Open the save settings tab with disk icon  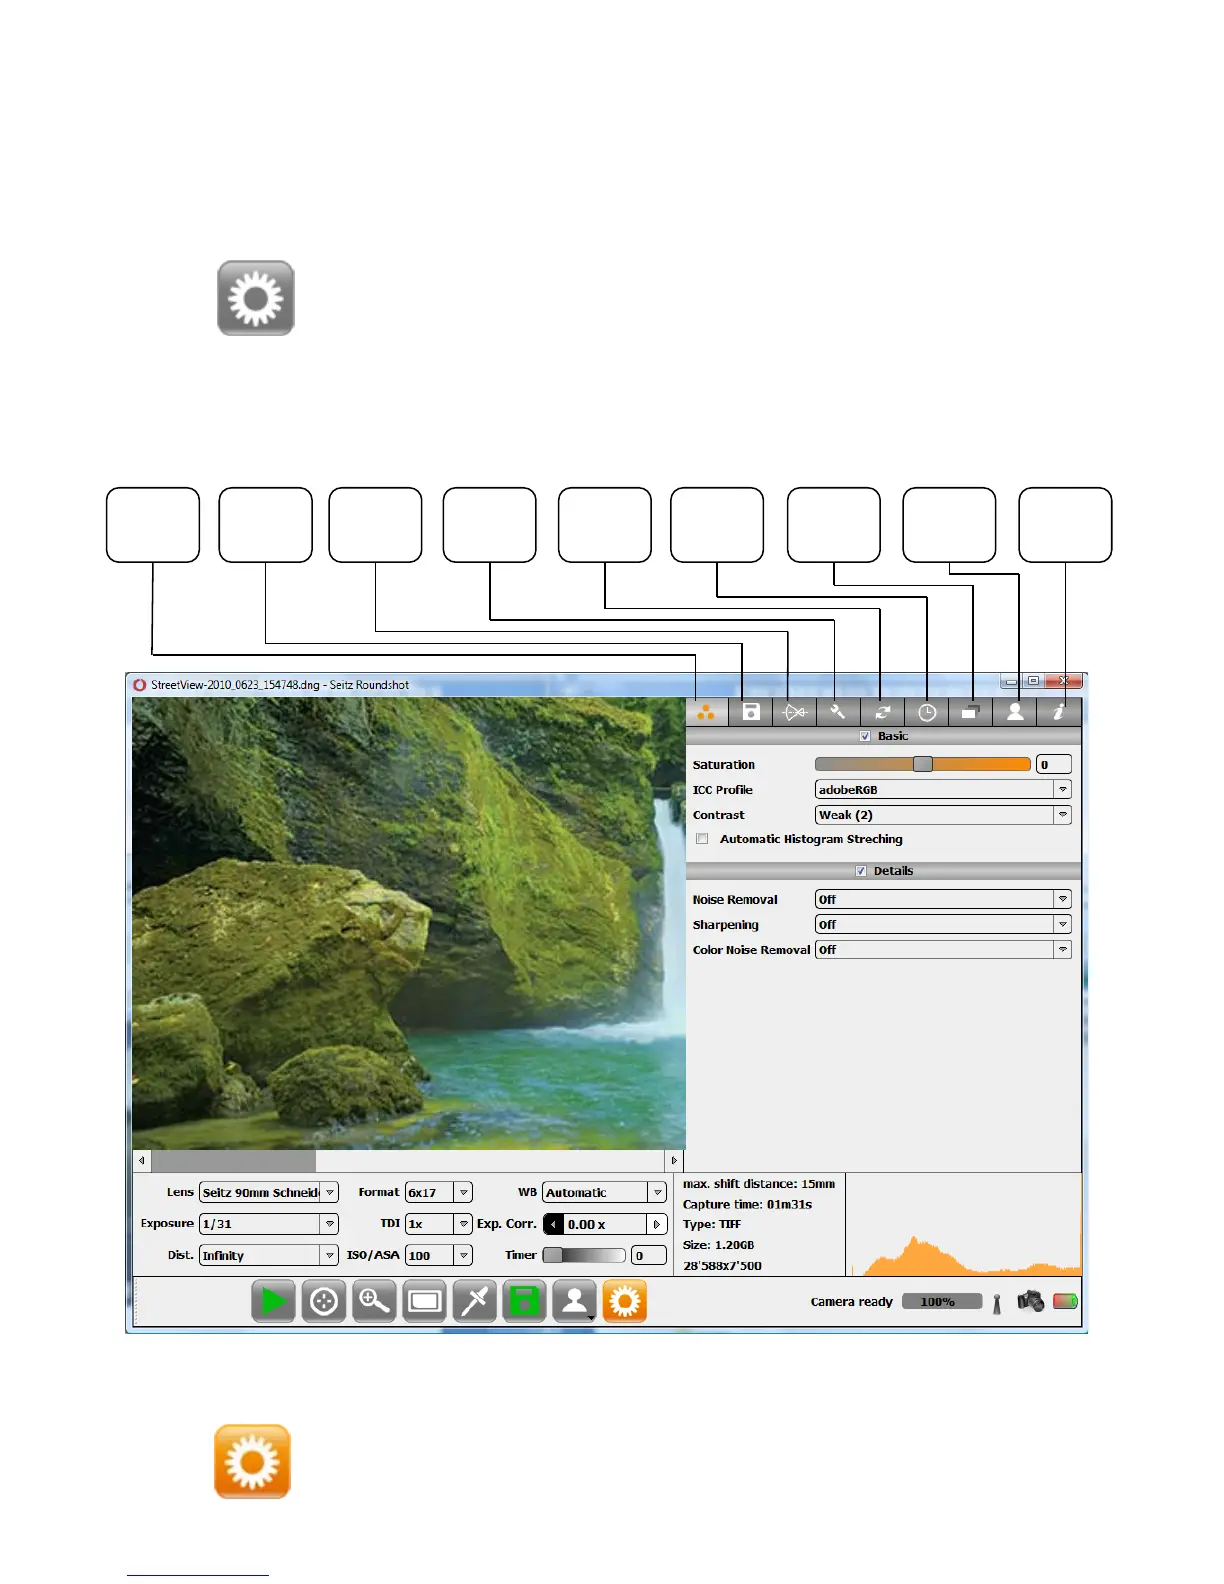(751, 712)
